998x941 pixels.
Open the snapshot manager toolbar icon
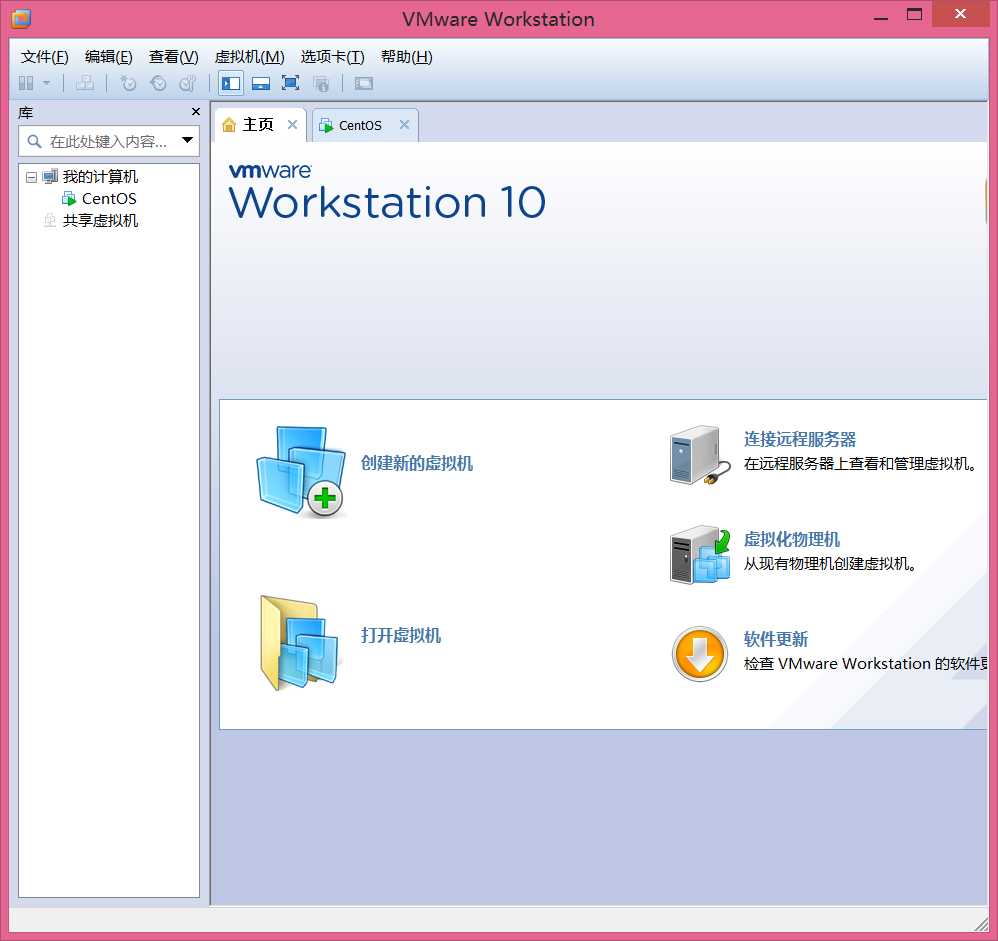pos(188,83)
